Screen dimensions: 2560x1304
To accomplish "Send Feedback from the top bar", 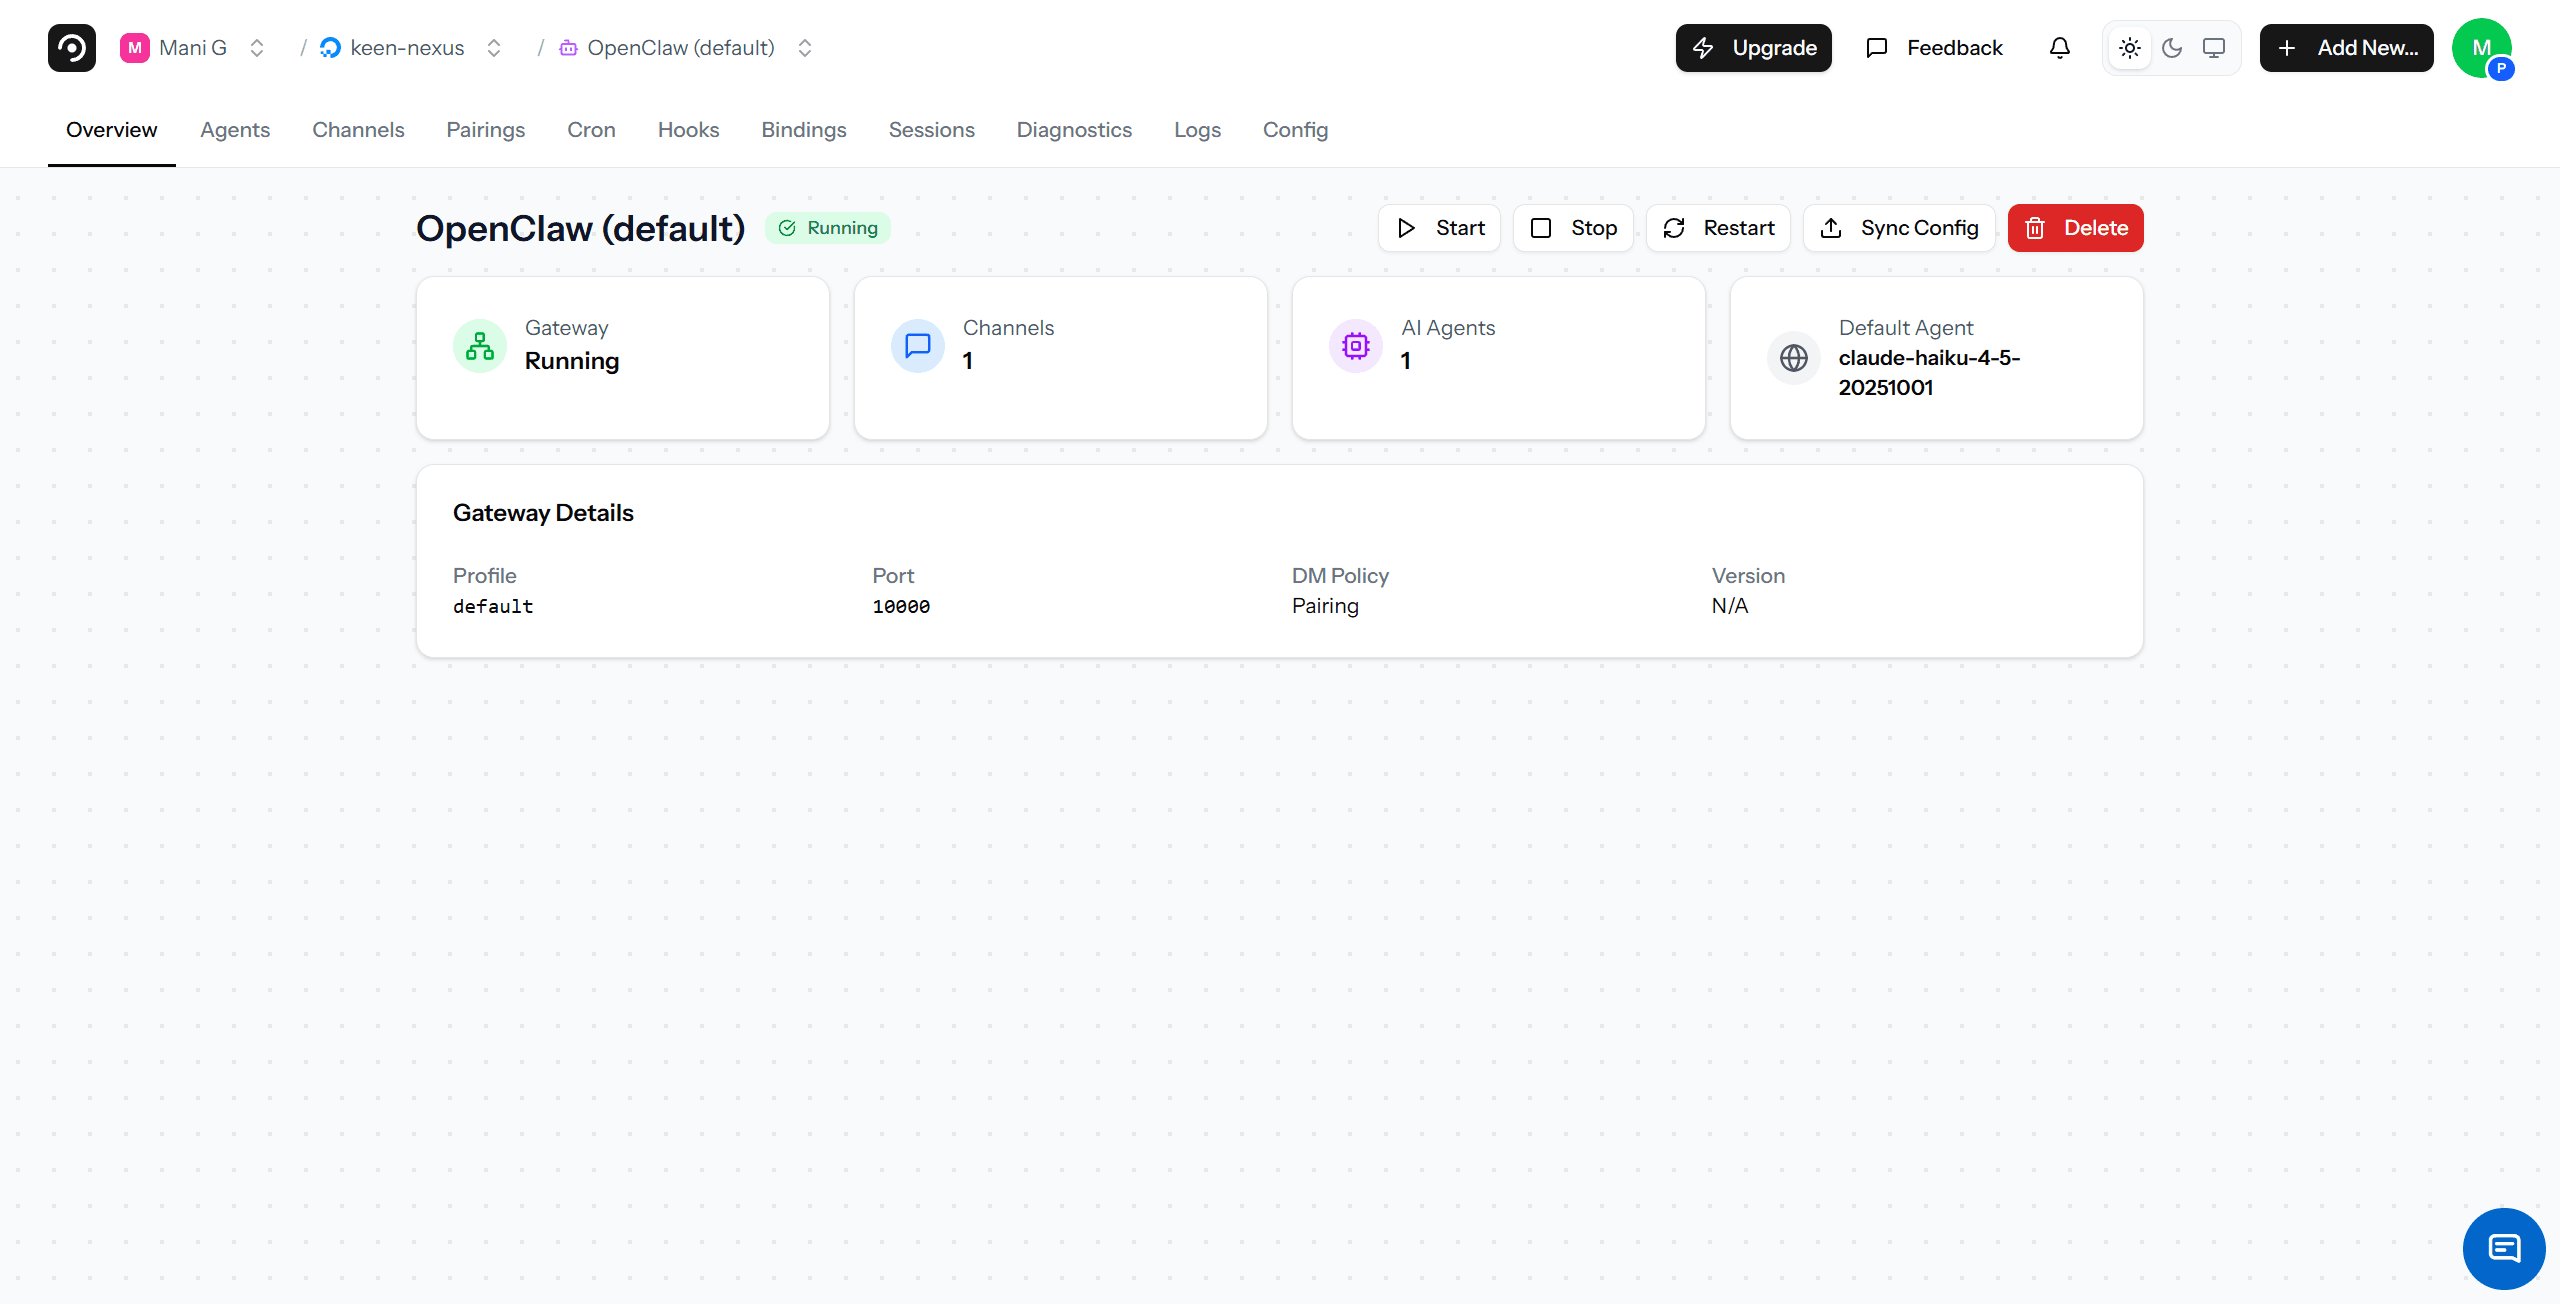I will click(1933, 47).
